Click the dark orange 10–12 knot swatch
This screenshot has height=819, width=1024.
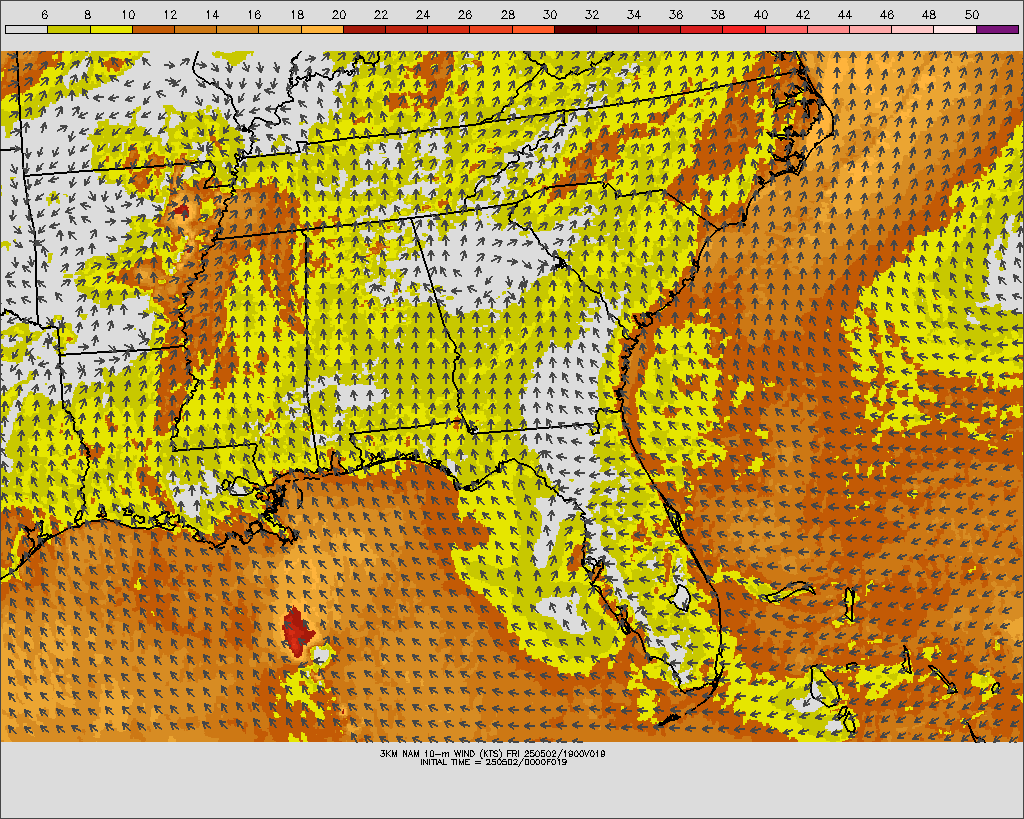(153, 29)
